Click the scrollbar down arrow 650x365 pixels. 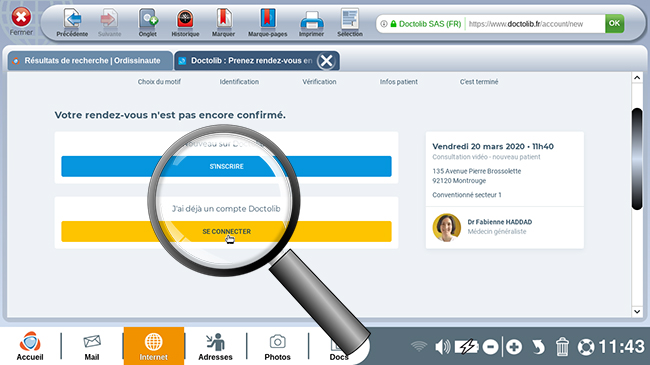tap(637, 311)
